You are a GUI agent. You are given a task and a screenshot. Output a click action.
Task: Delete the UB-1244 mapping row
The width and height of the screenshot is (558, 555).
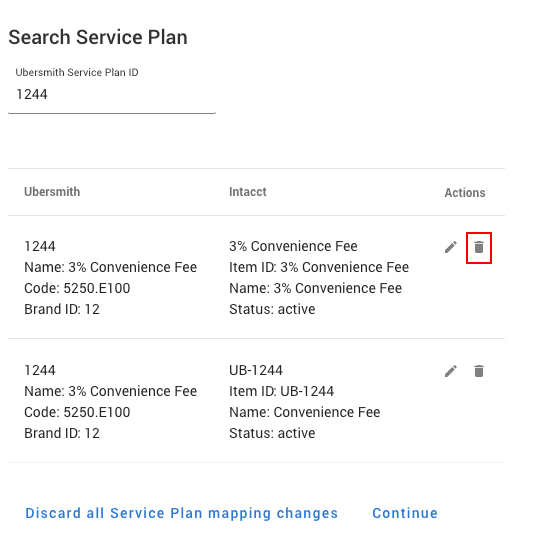tap(479, 371)
